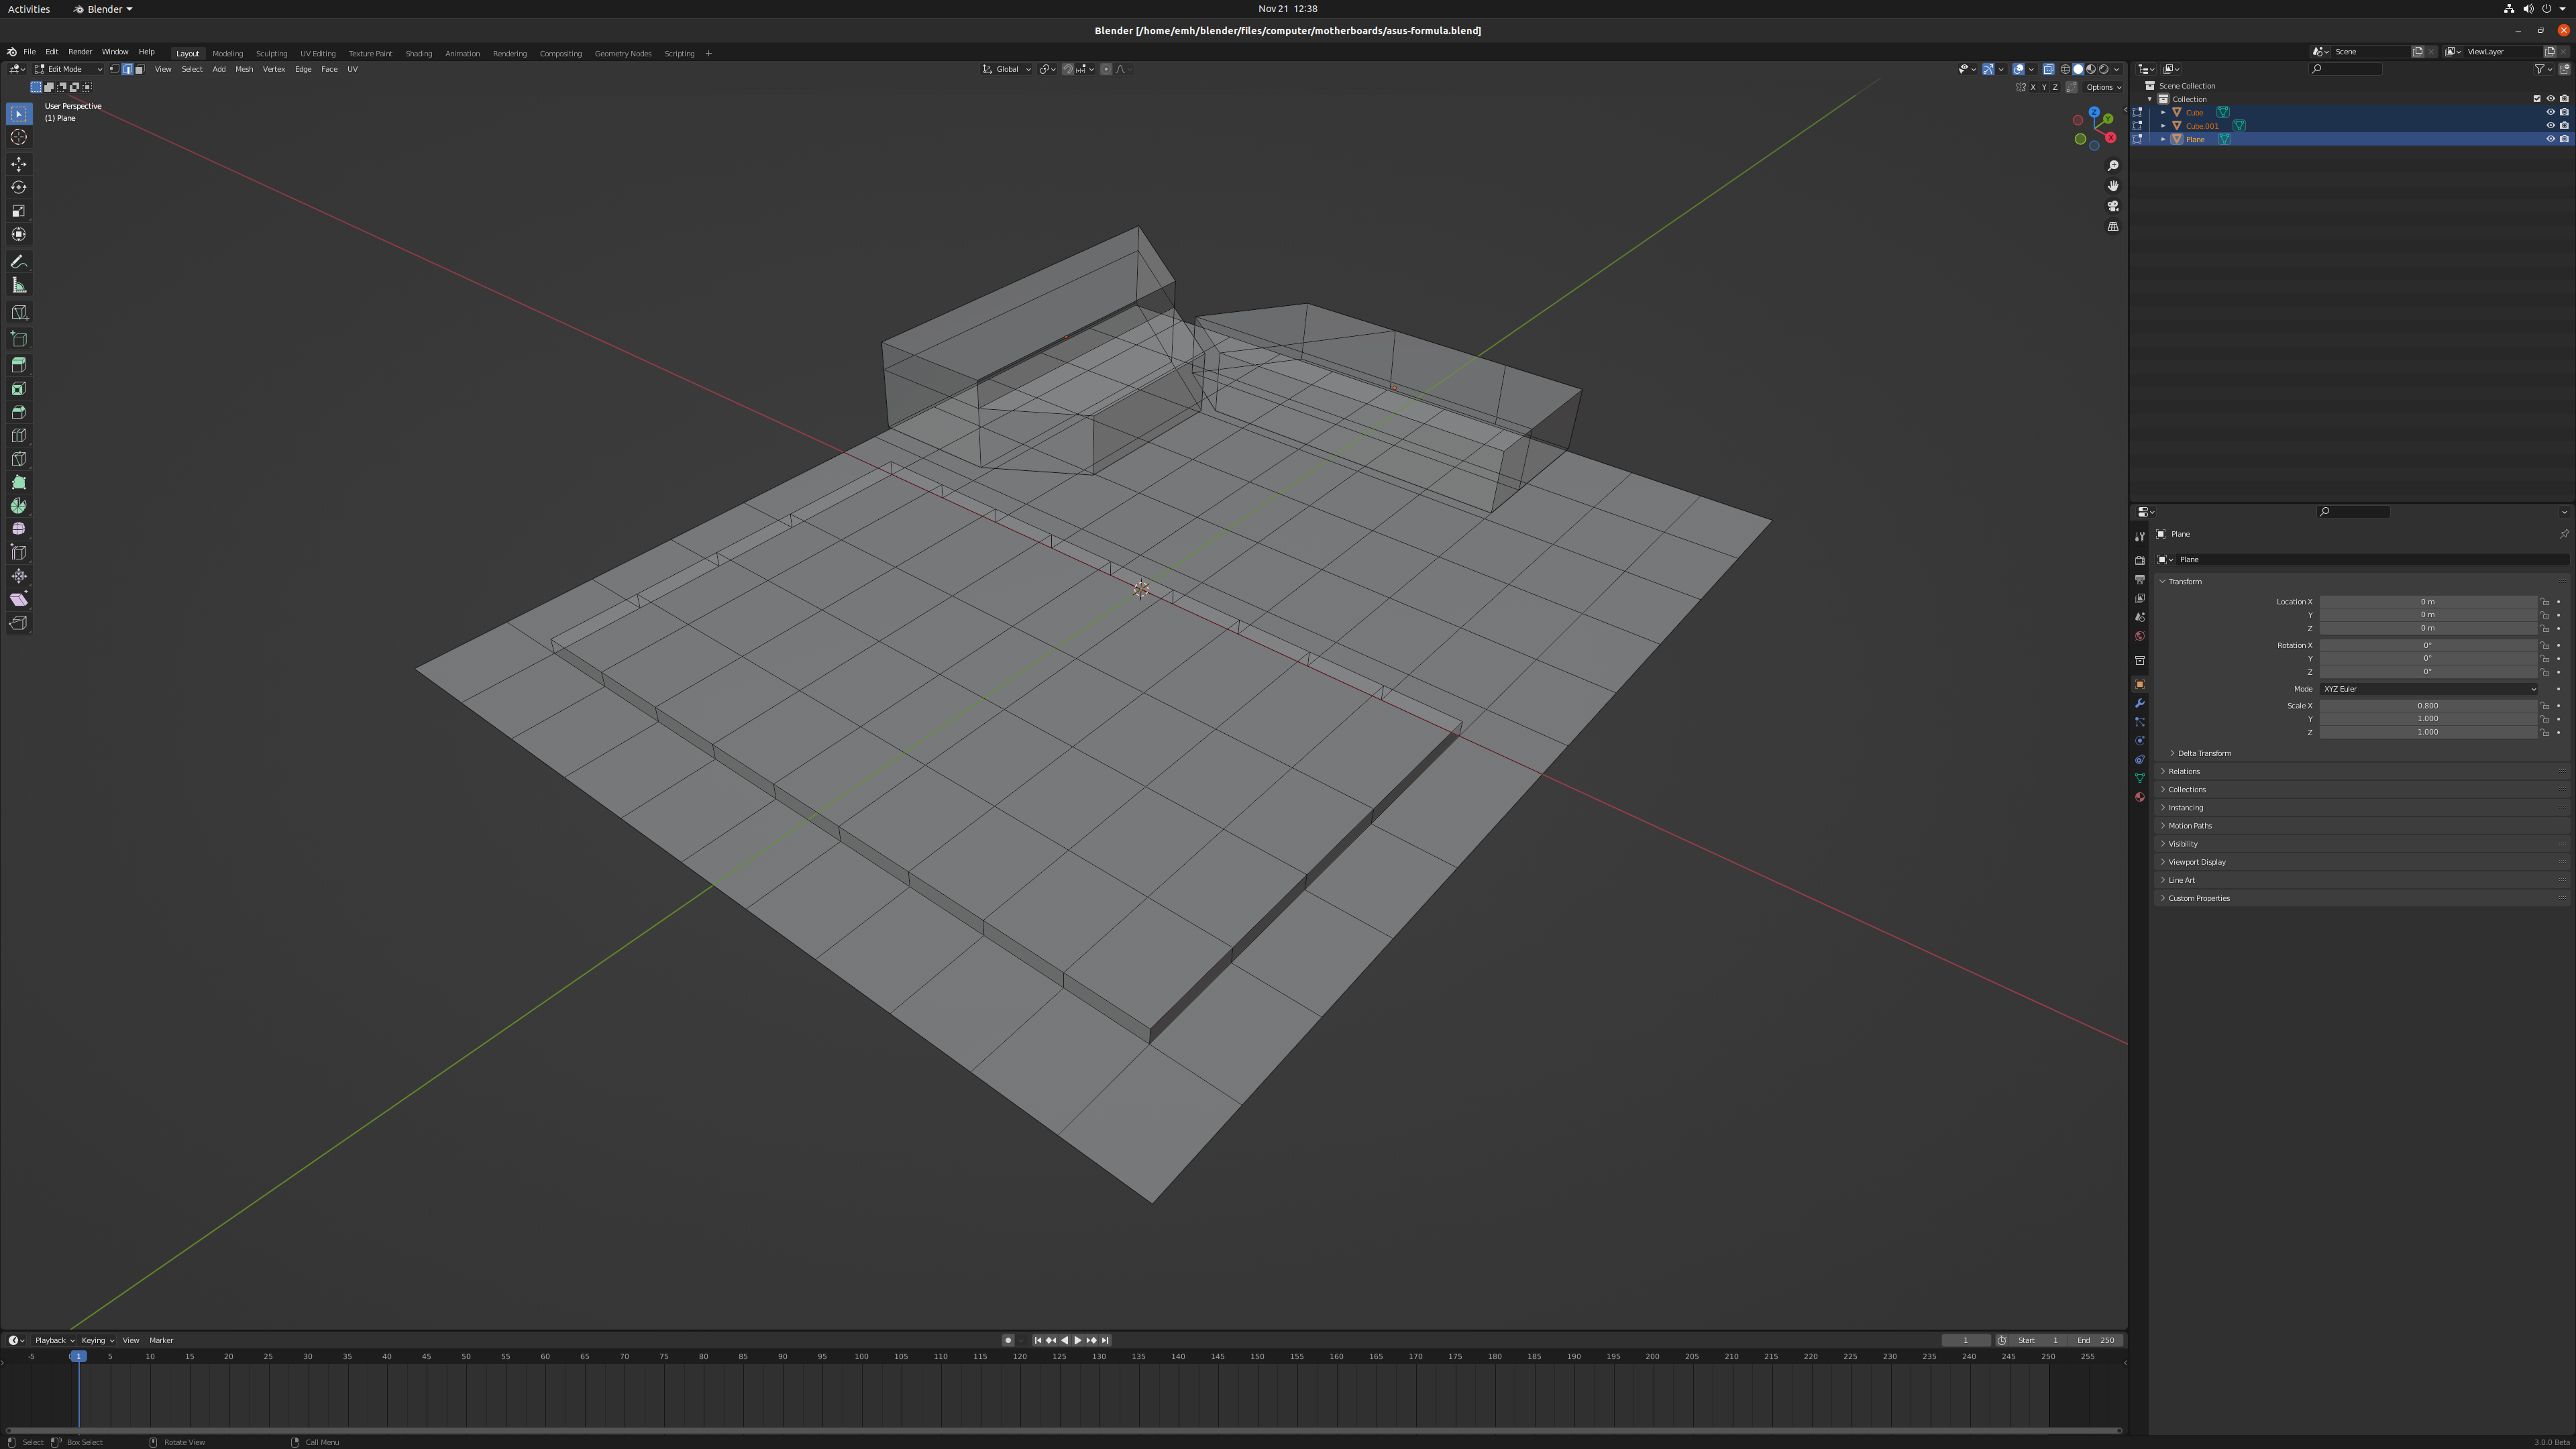2576x1449 pixels.
Task: Open the viewport Options dropdown
Action: [x=2103, y=87]
